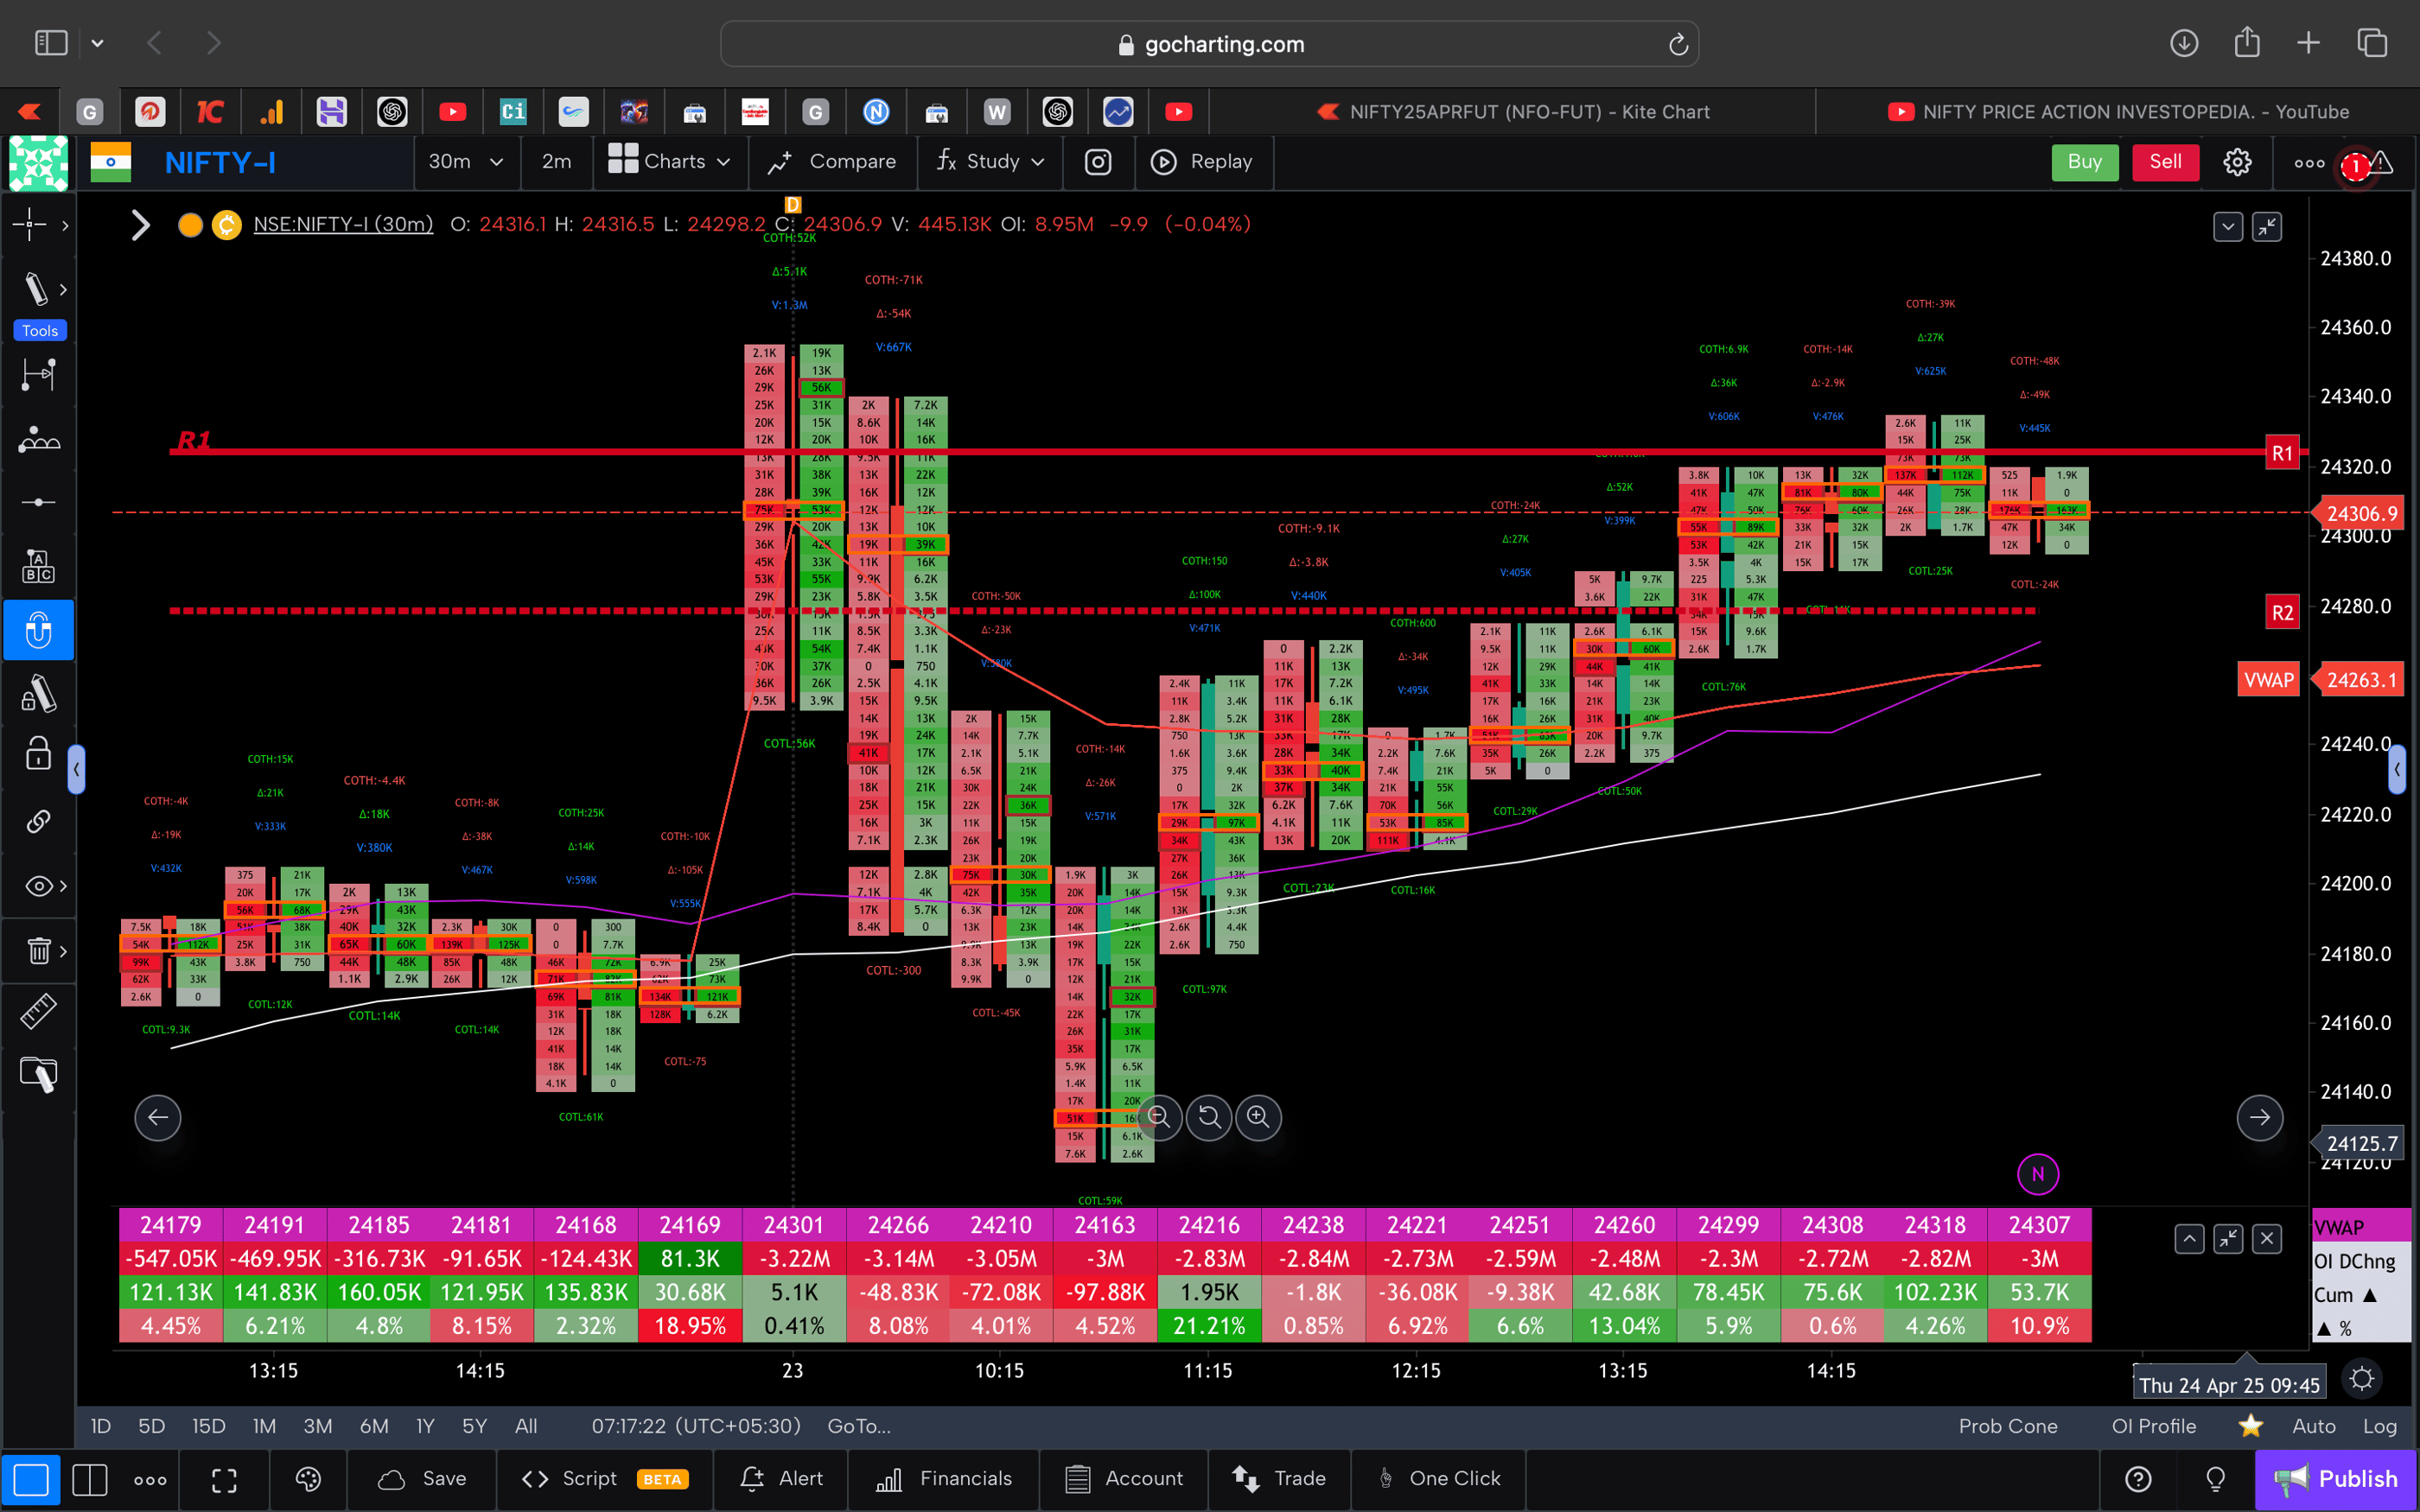Open the chart theme color palette
This screenshot has height=1512, width=2420.
[x=308, y=1479]
